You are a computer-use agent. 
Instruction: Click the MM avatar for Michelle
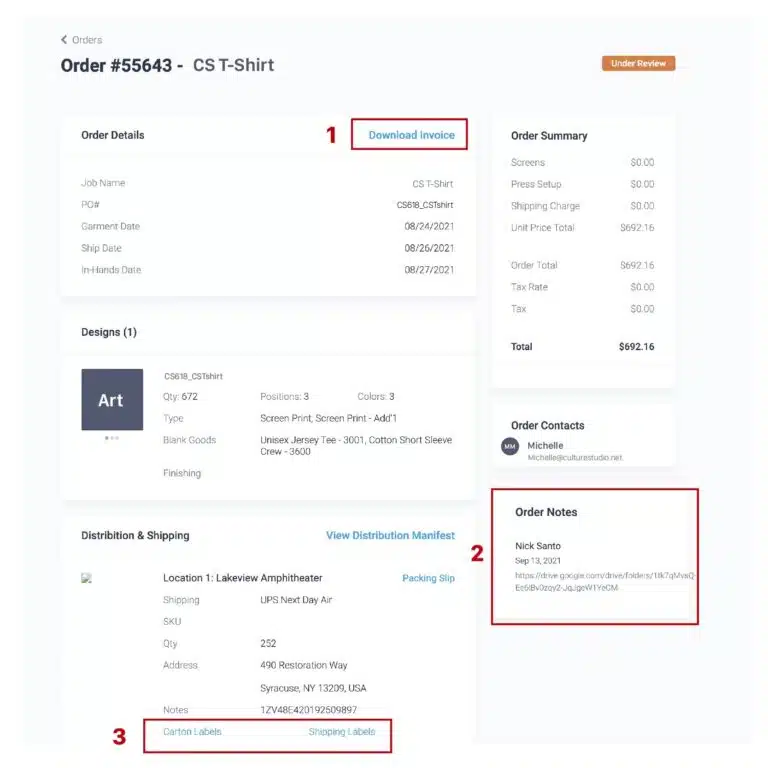coord(510,446)
